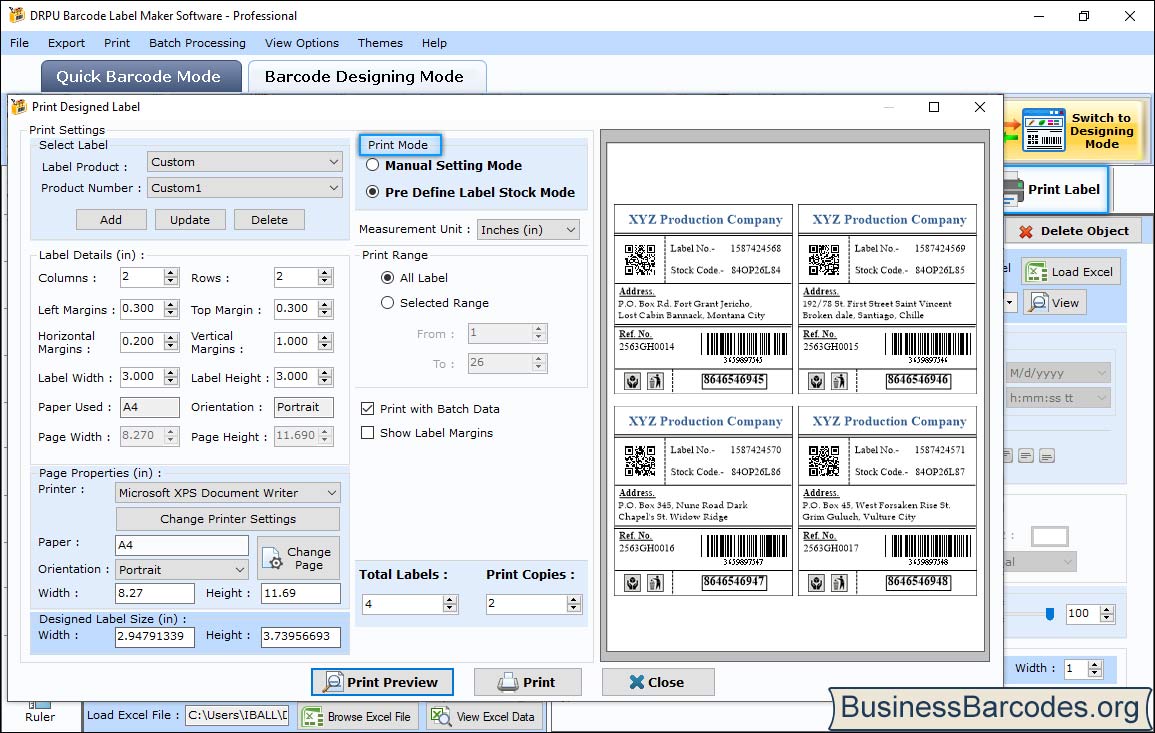This screenshot has width=1155, height=733.
Task: Click the blue X icon on Close button
Action: (636, 682)
